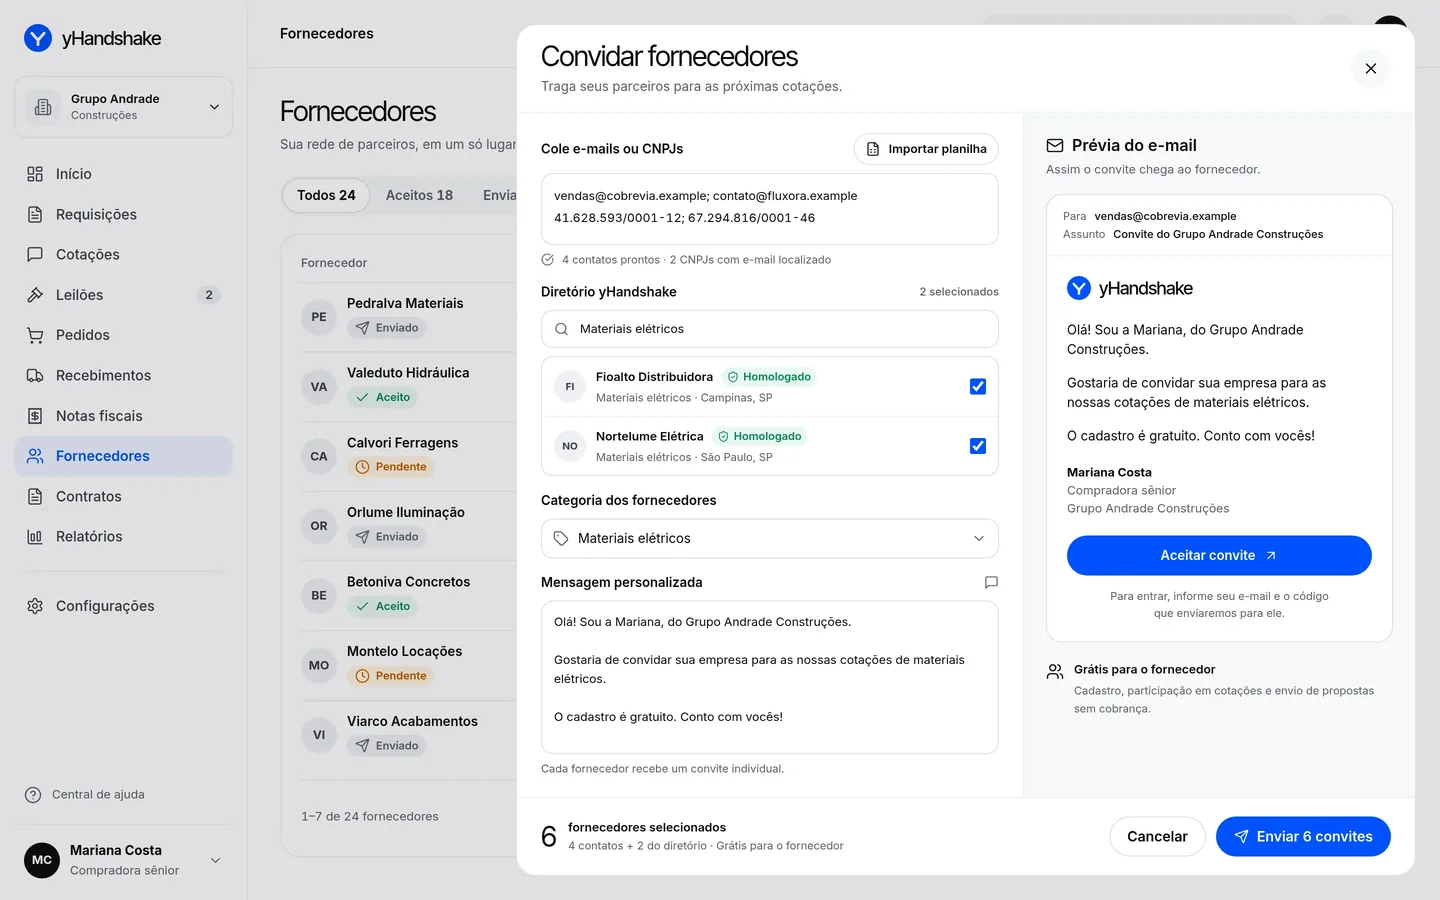Click Enviado status of Orlume Iluminação
This screenshot has width=1440, height=900.
387,537
